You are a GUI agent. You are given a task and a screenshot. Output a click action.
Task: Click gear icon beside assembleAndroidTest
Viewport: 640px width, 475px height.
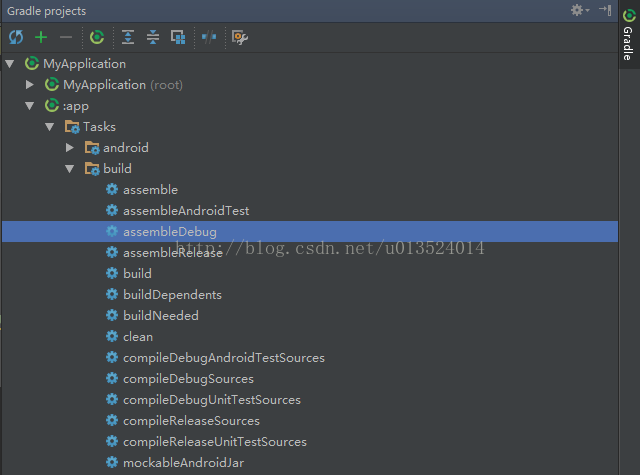point(112,210)
